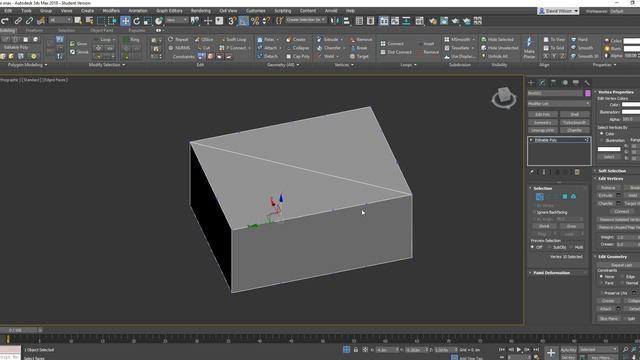The height and width of the screenshot is (360, 640).
Task: Click the Slice Plane button
Action: pyautogui.click(x=608, y=318)
